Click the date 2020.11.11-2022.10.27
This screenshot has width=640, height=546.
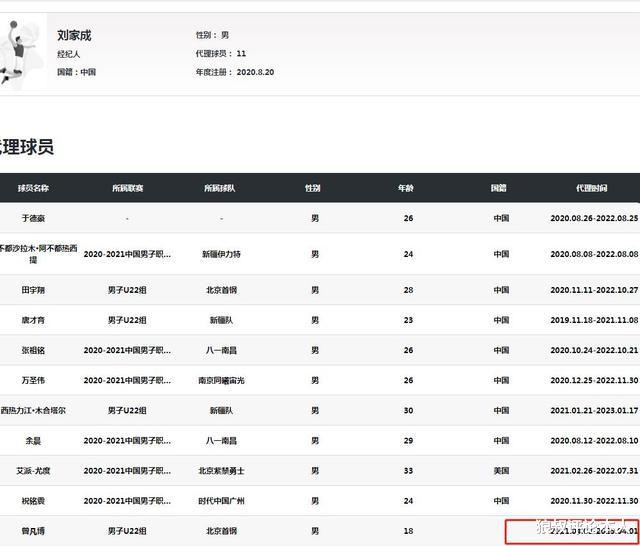coord(594,290)
